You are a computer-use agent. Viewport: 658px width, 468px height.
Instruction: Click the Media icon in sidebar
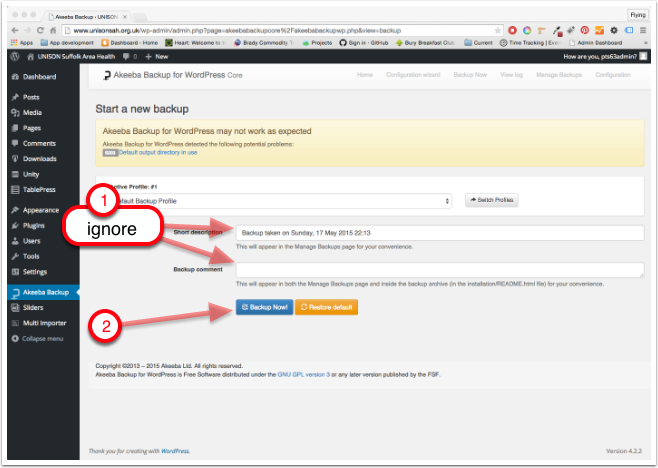(16, 112)
